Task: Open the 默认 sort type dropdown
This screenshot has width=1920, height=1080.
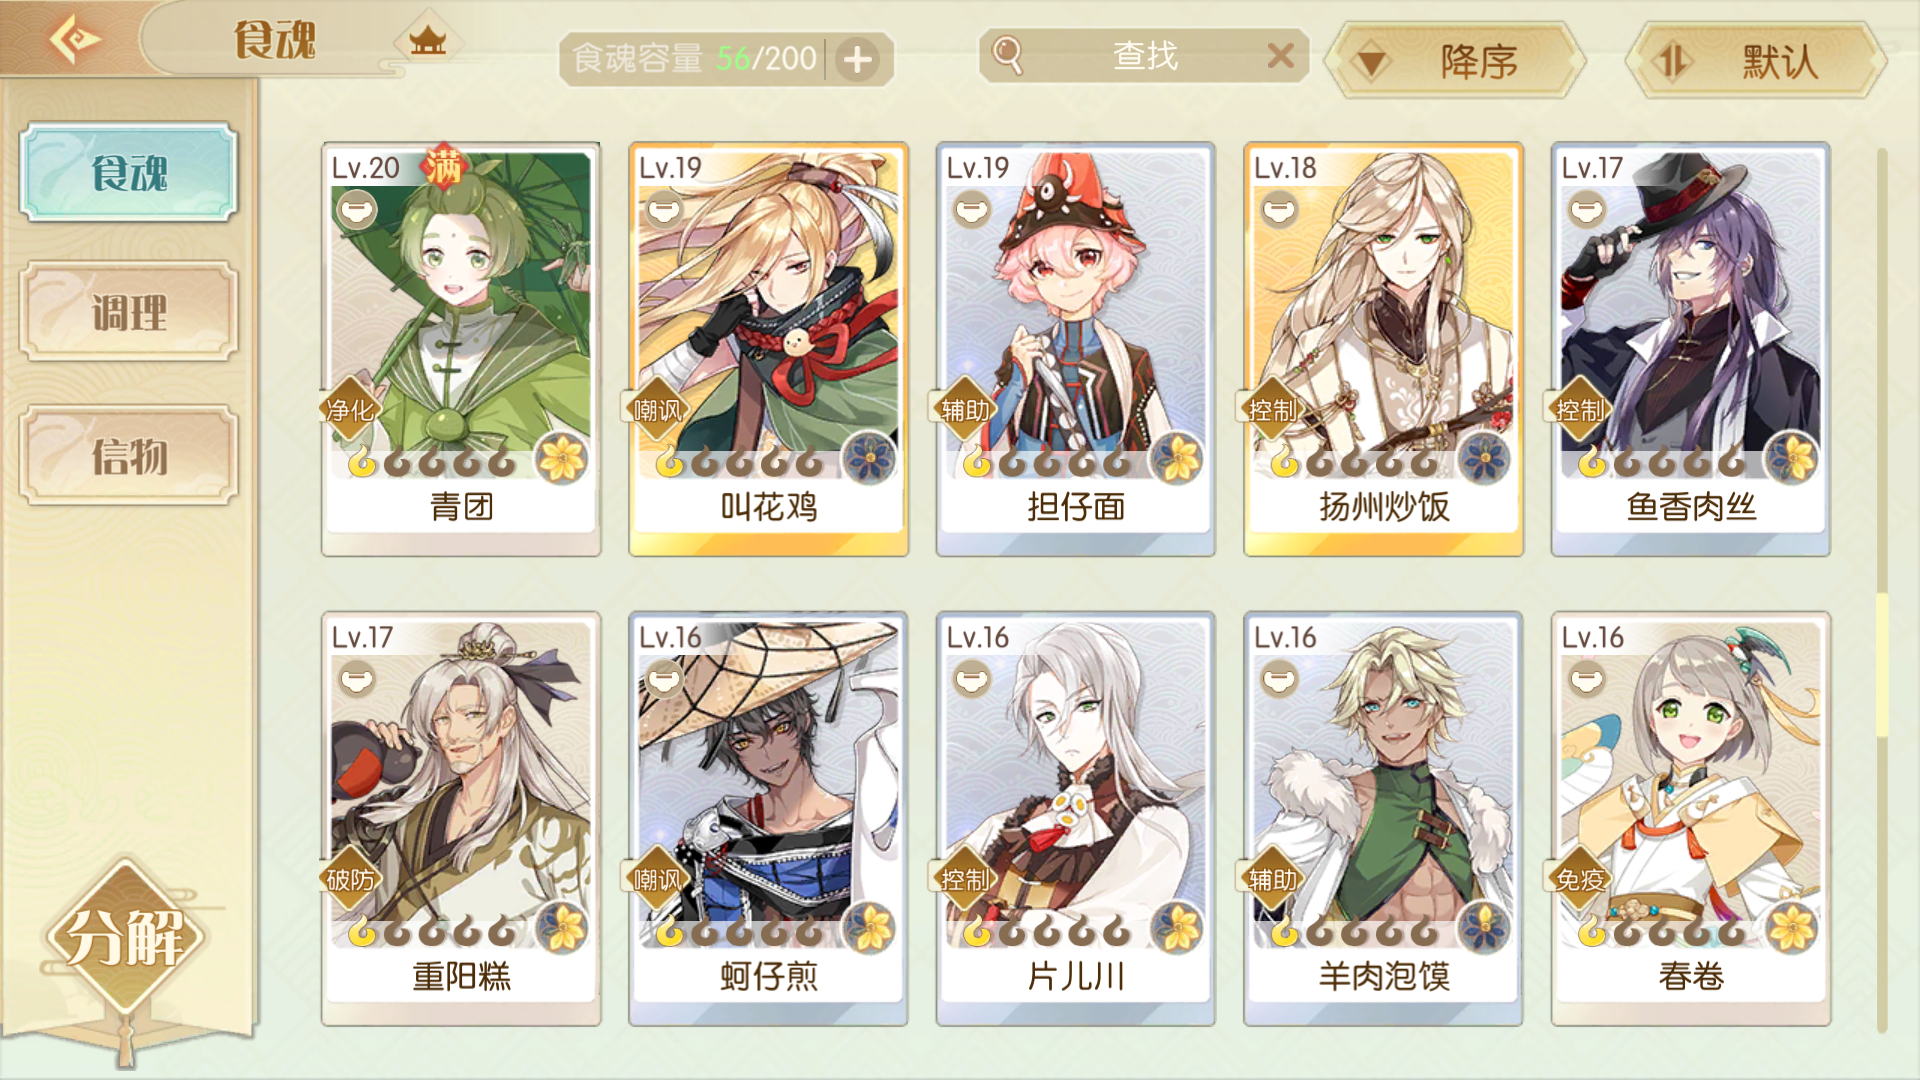Action: click(1757, 61)
